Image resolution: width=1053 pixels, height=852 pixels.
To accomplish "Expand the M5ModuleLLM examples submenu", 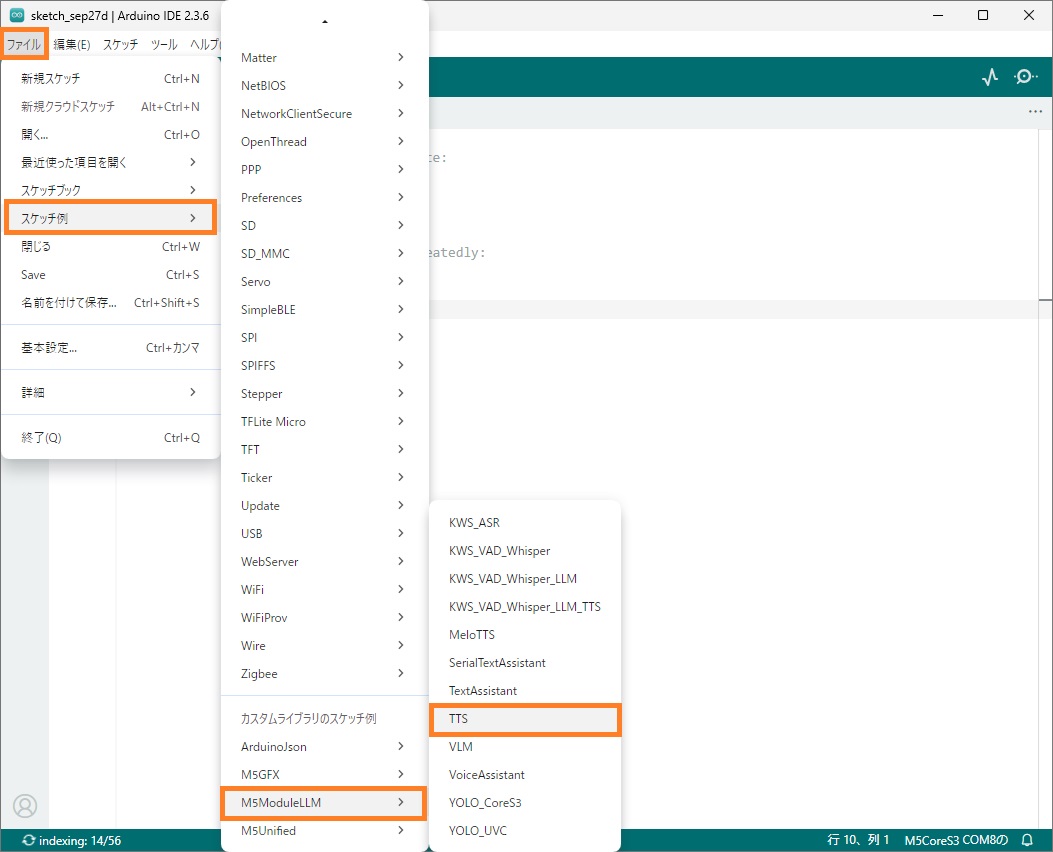I will click(x=323, y=802).
